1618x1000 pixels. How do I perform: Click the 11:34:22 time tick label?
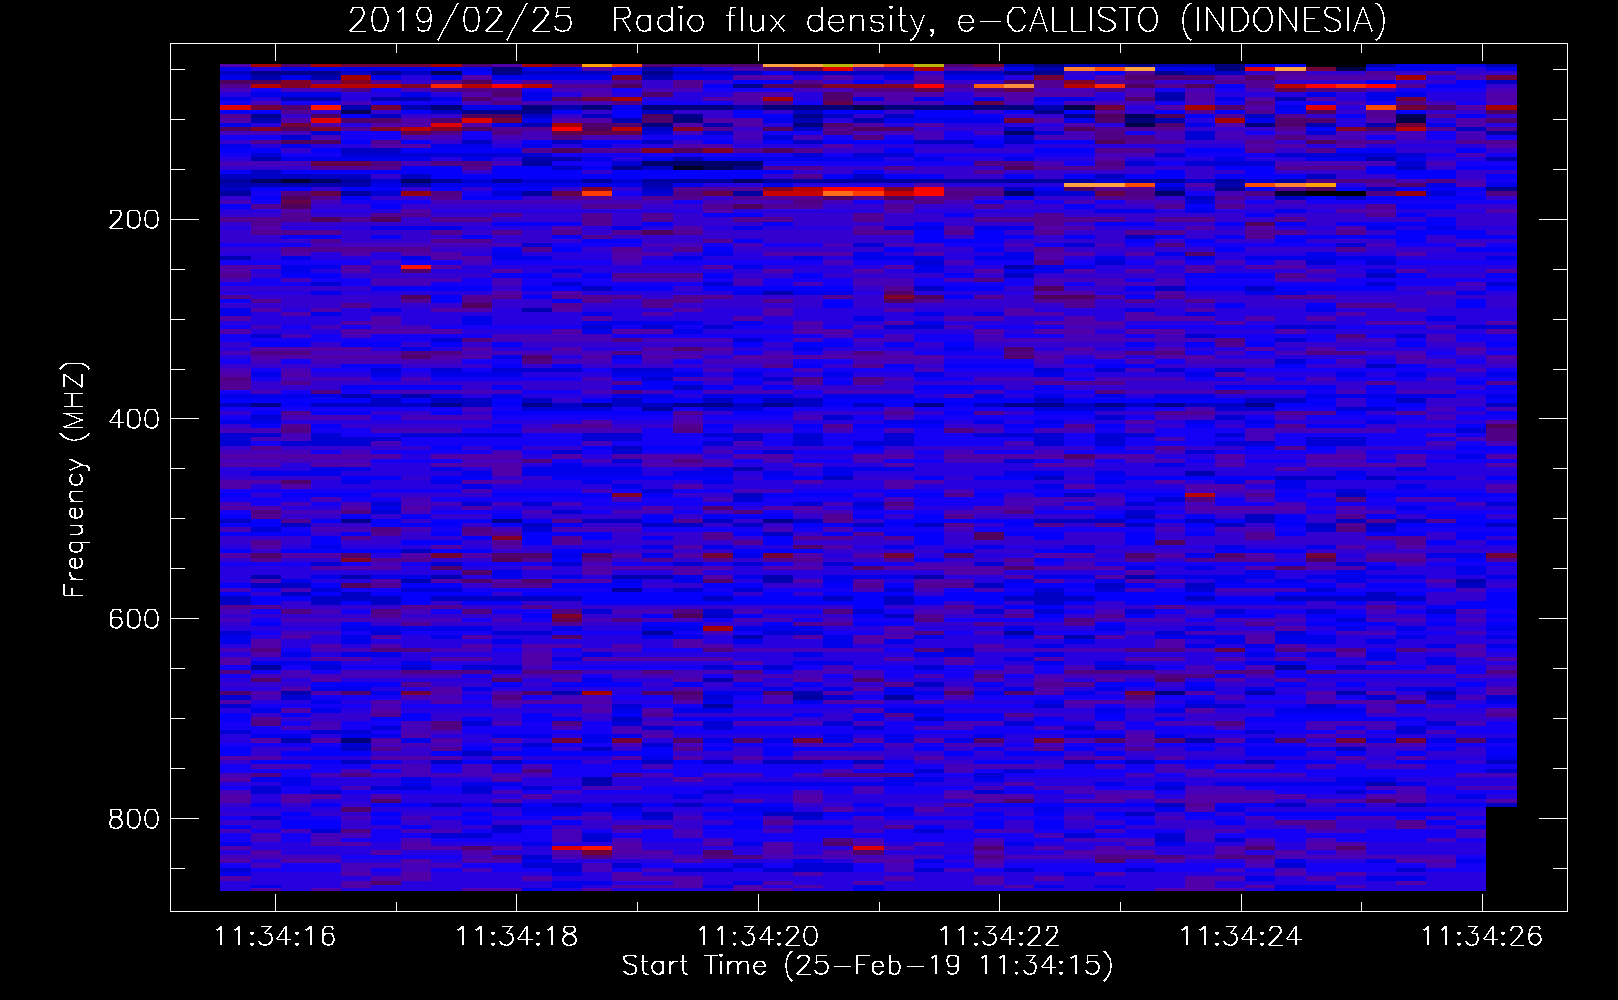pos(999,936)
